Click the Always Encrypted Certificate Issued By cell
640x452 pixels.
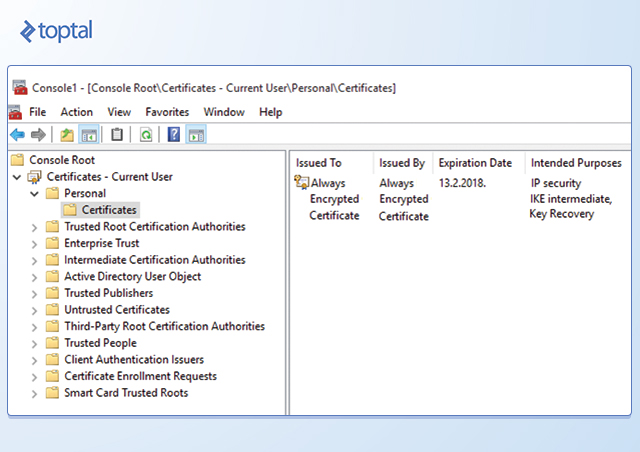point(404,199)
